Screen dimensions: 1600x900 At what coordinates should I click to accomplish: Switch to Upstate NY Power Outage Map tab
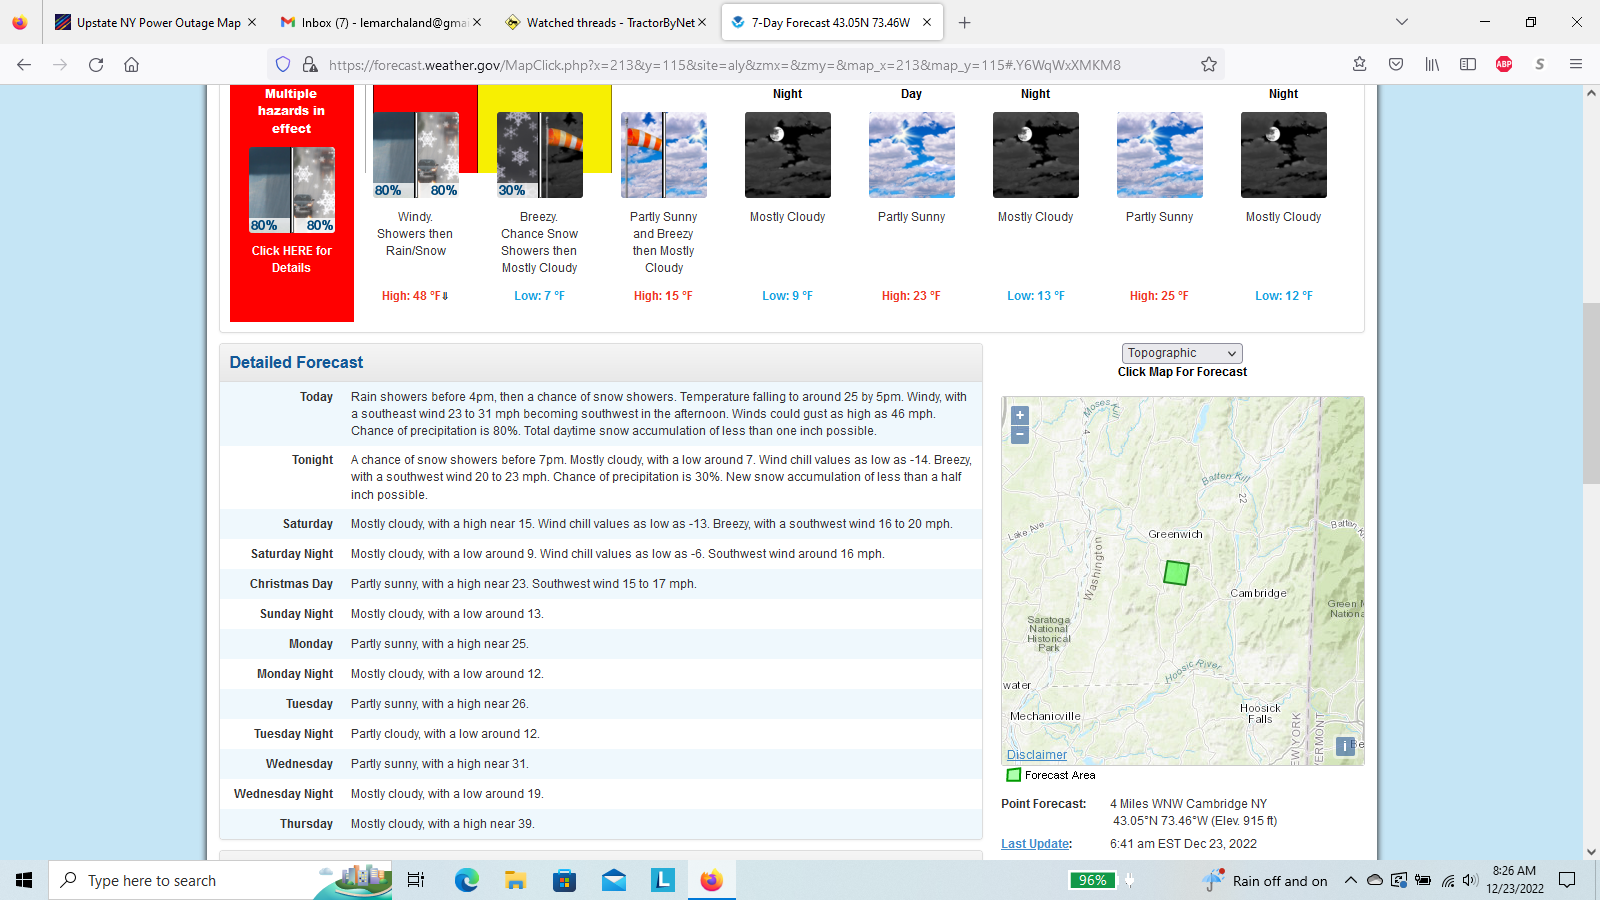[148, 22]
